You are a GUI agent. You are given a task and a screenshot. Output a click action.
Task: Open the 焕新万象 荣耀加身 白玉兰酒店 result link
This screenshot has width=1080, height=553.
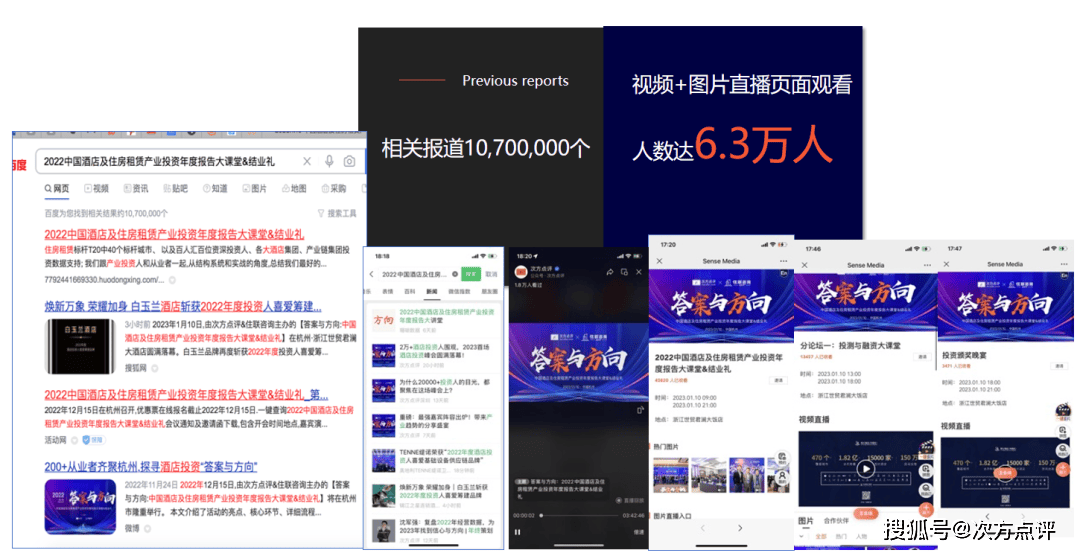click(x=183, y=306)
